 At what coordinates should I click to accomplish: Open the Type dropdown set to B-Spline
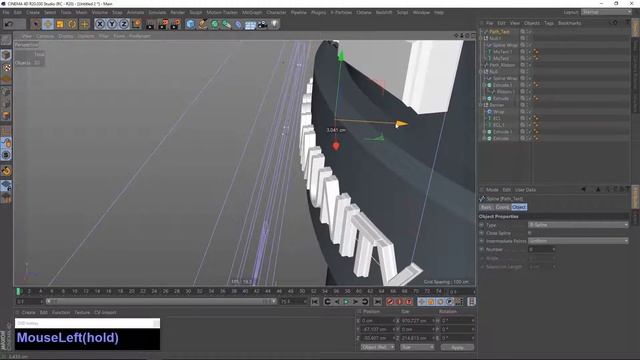578,225
